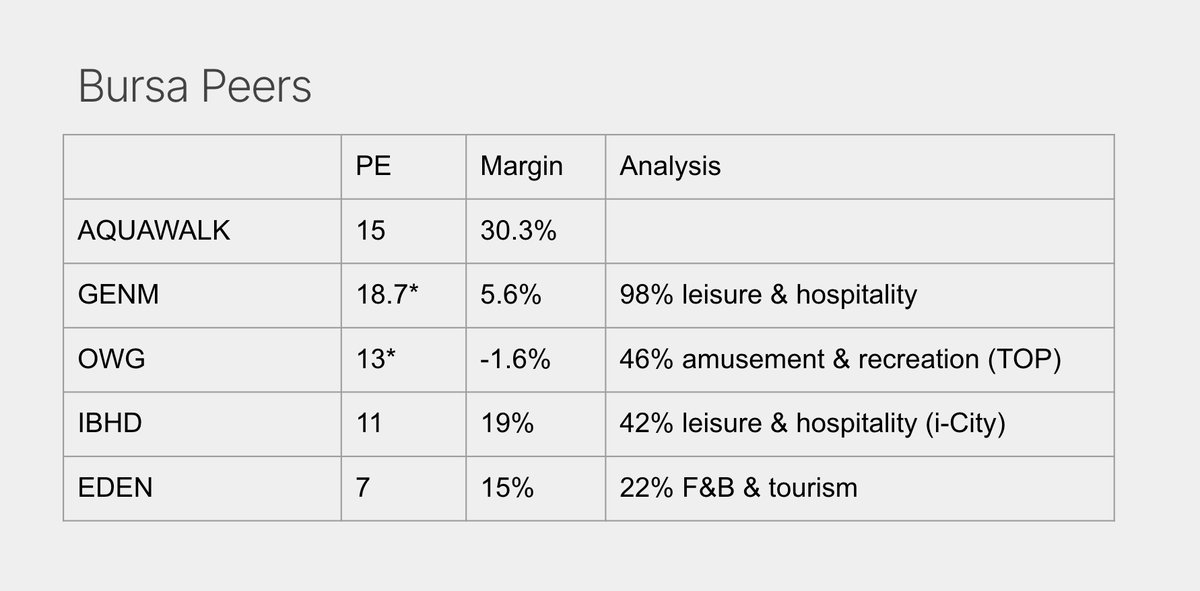The width and height of the screenshot is (1200, 591).
Task: Select the 42% leisure & hospitality (i-City) cell
Action: tap(812, 423)
